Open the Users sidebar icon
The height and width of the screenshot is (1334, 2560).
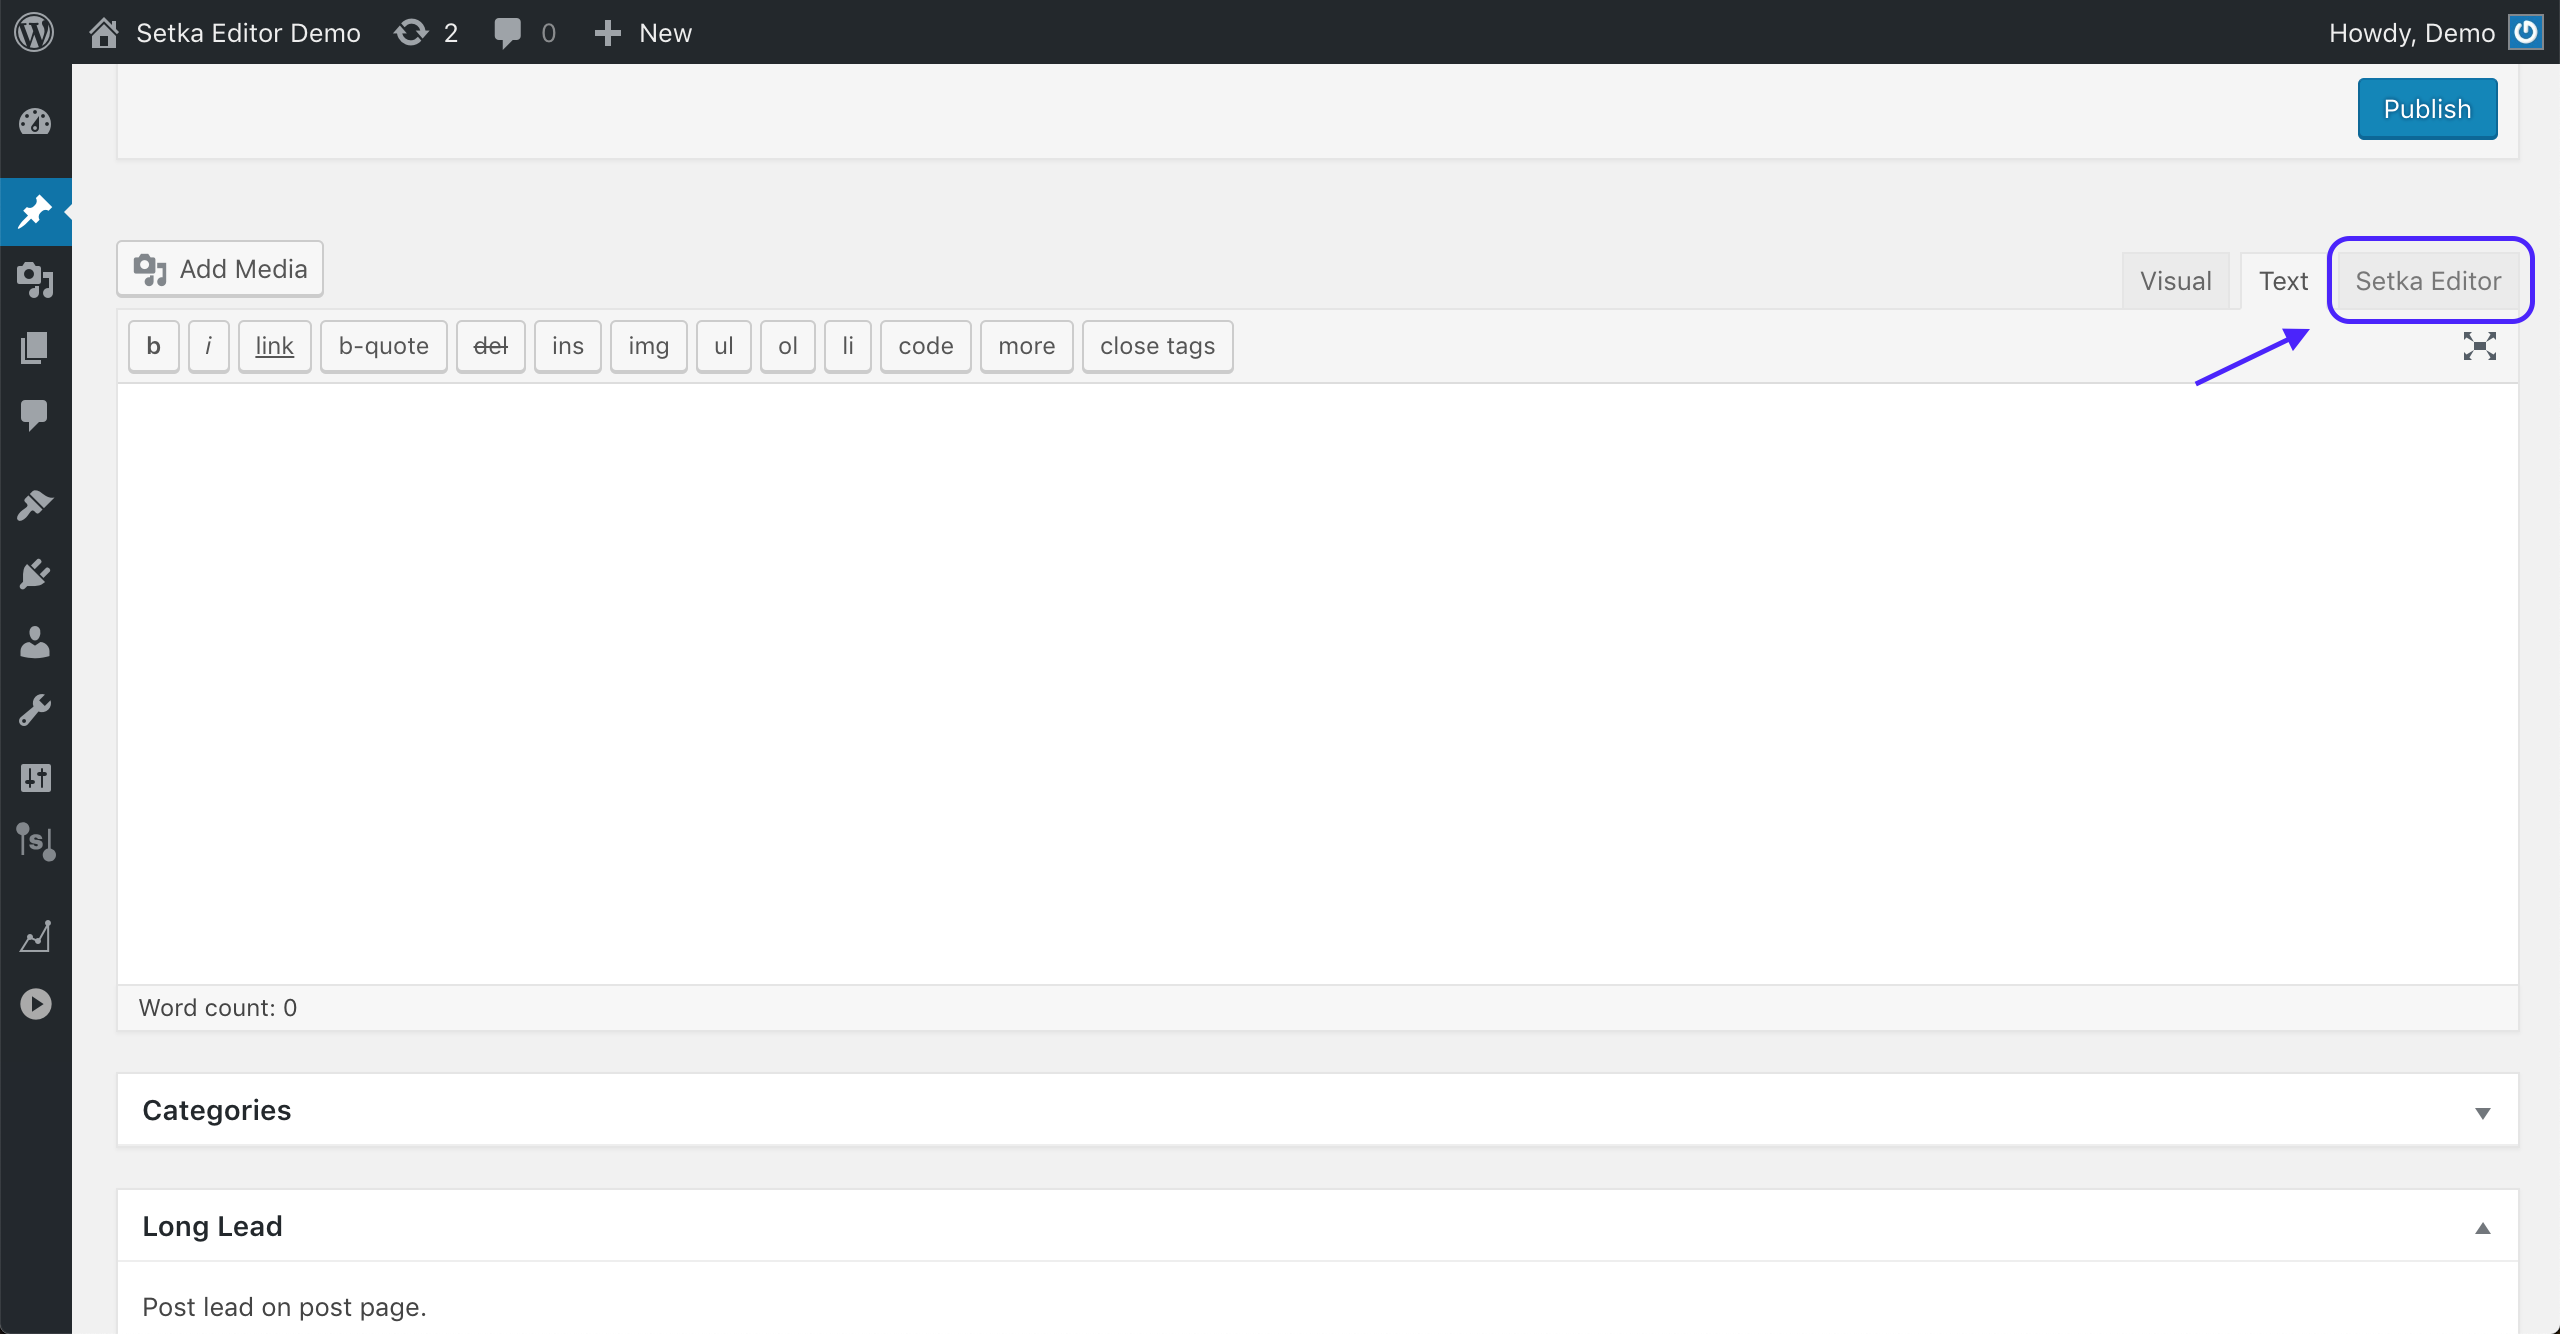(x=35, y=642)
